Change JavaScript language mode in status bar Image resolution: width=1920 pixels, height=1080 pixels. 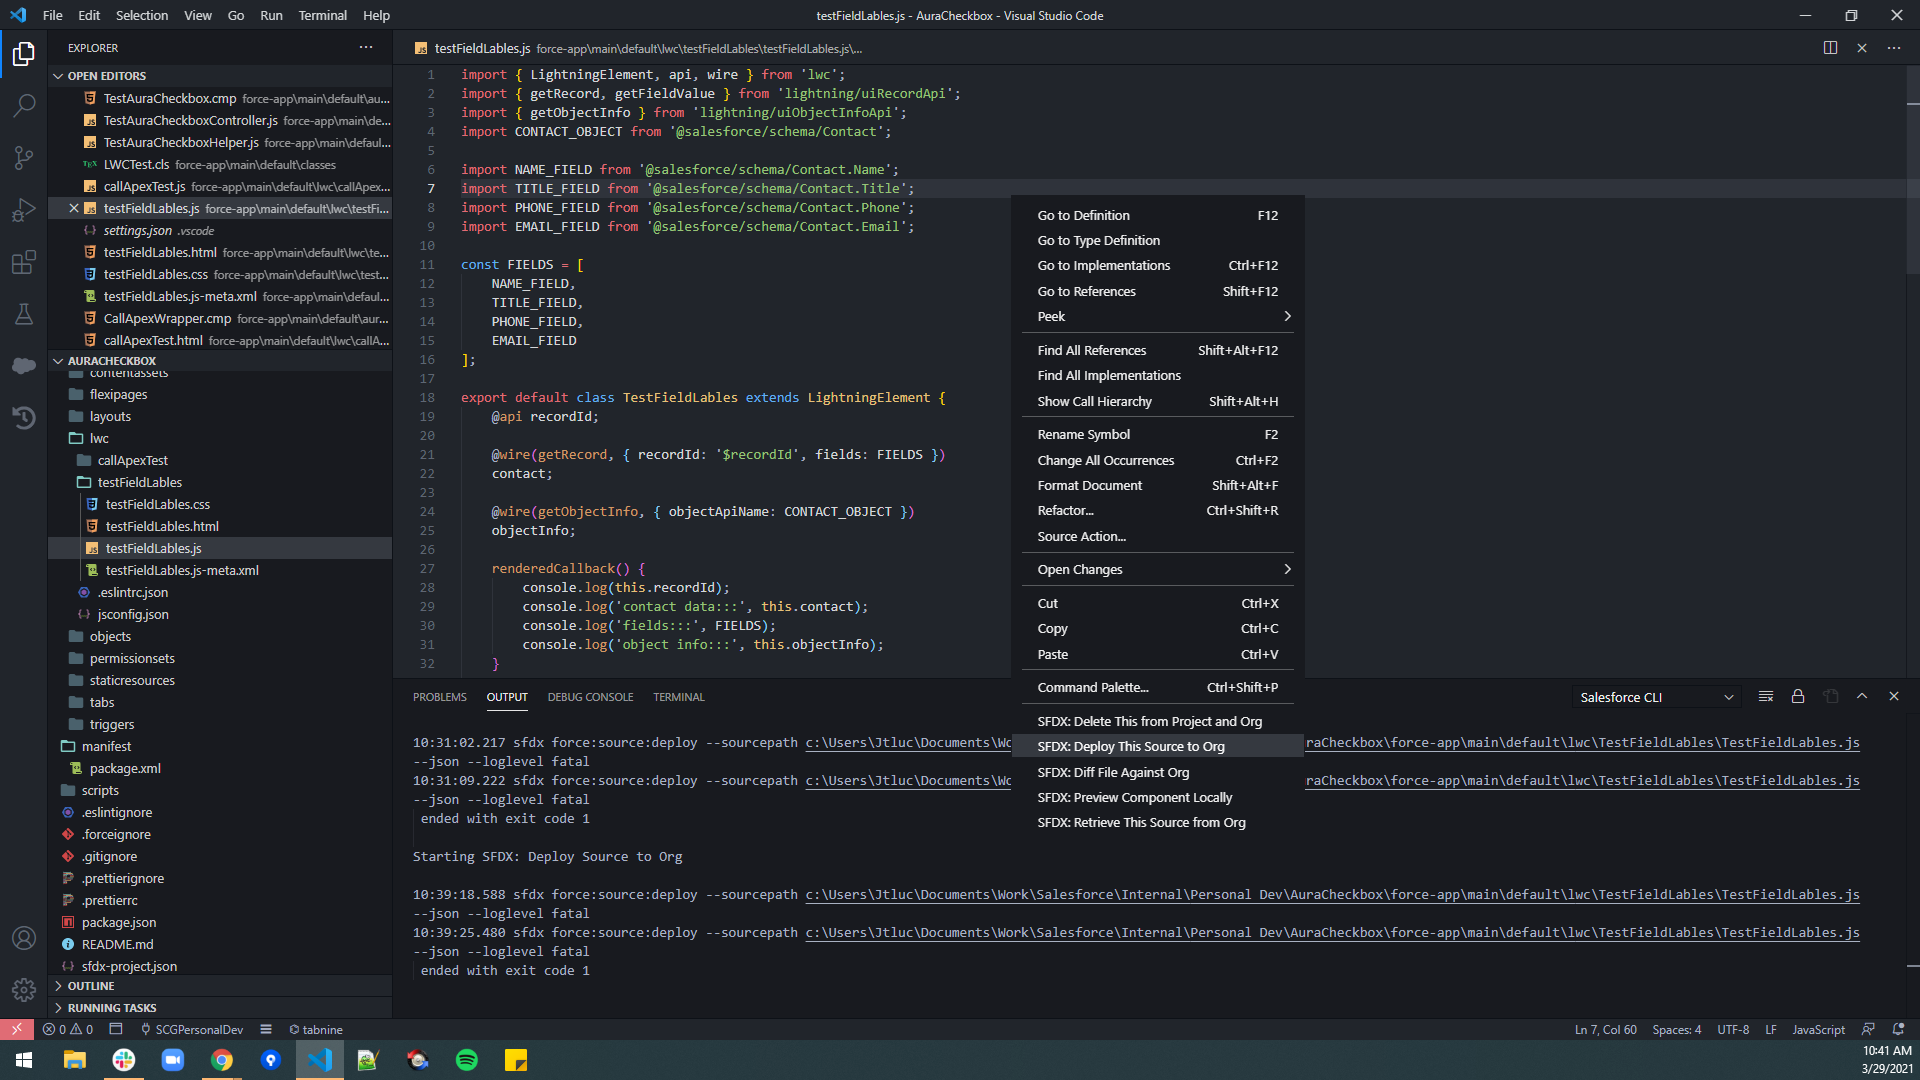pyautogui.click(x=1818, y=1029)
